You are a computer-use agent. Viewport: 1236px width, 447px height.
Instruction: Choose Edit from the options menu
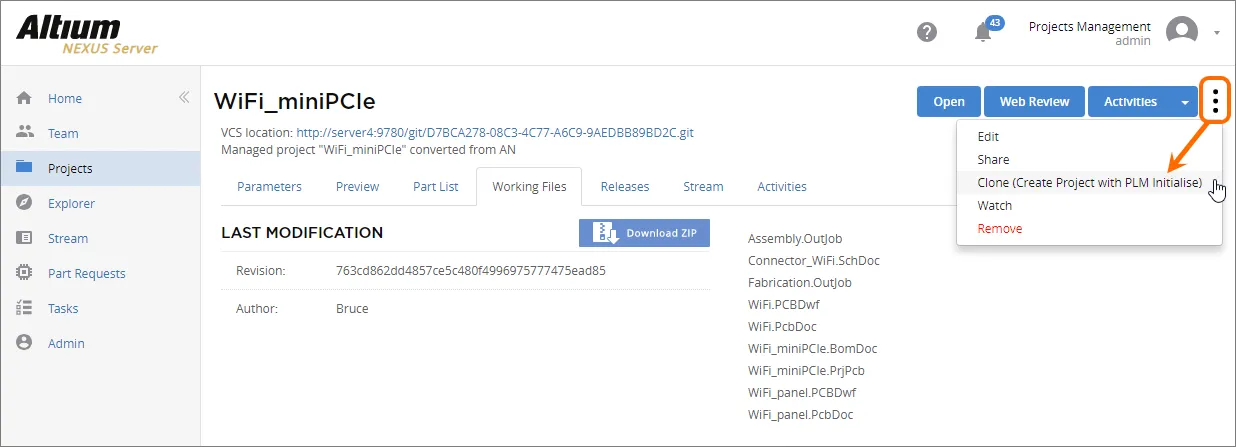coord(988,137)
